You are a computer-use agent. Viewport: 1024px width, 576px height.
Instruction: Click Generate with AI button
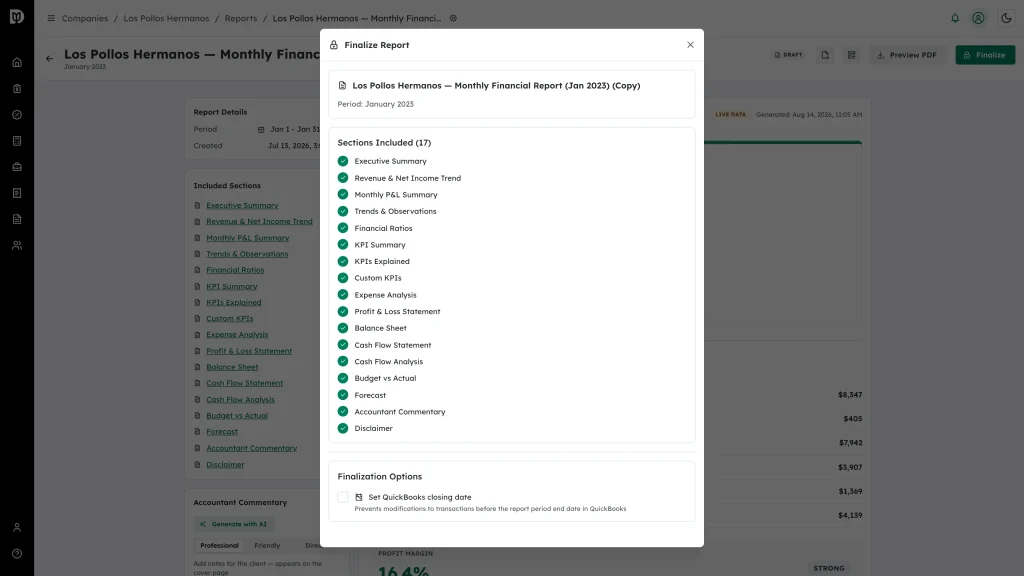coord(234,524)
